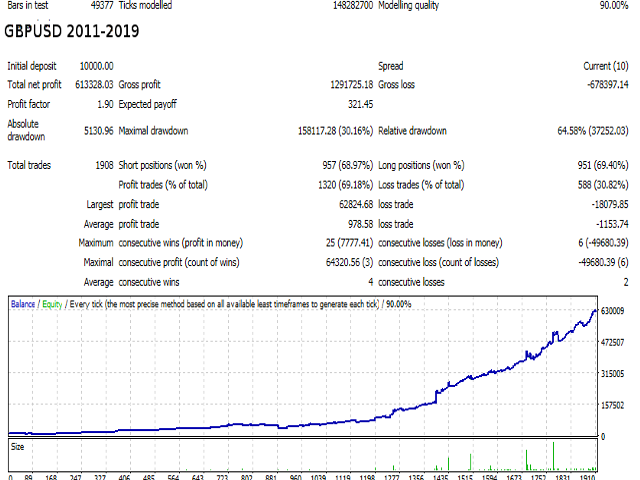Click Maximal drawdown value 158117.28 (30.16%)
Image resolution: width=640 pixels, height=480 pixels.
pos(335,131)
